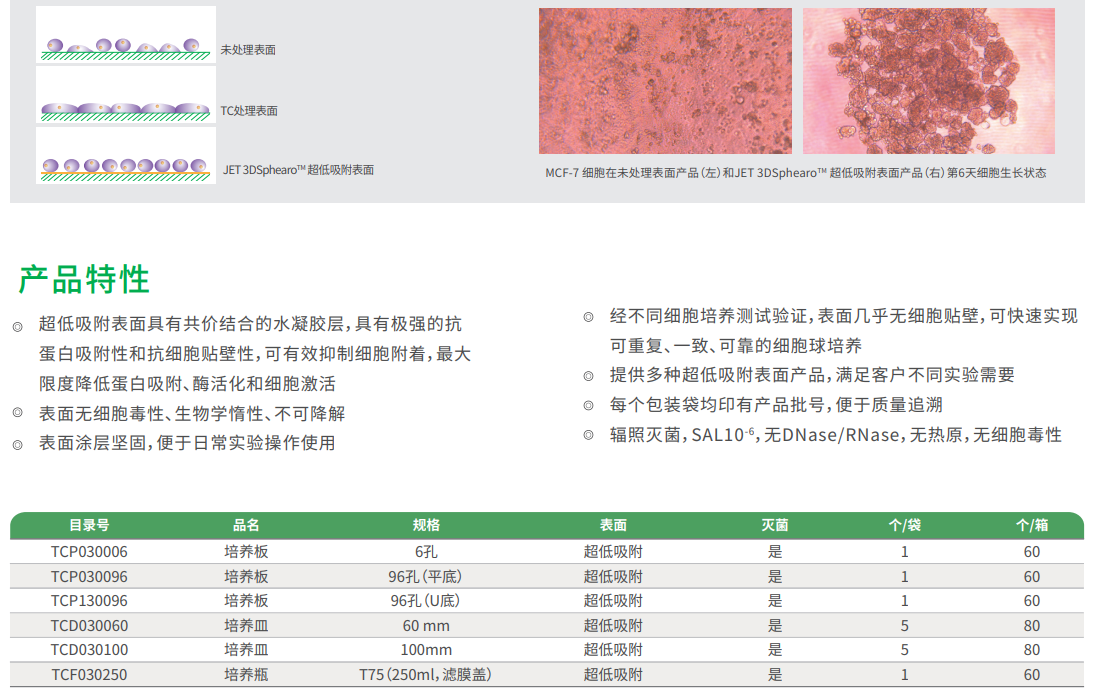Click catalog number TCP130096
1104x694 pixels.
pos(89,601)
